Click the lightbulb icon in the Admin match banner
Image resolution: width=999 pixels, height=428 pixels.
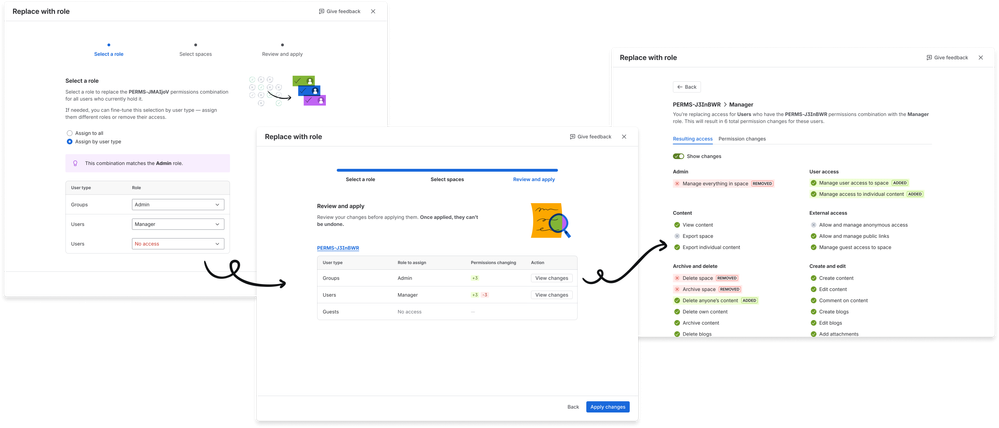coord(75,163)
